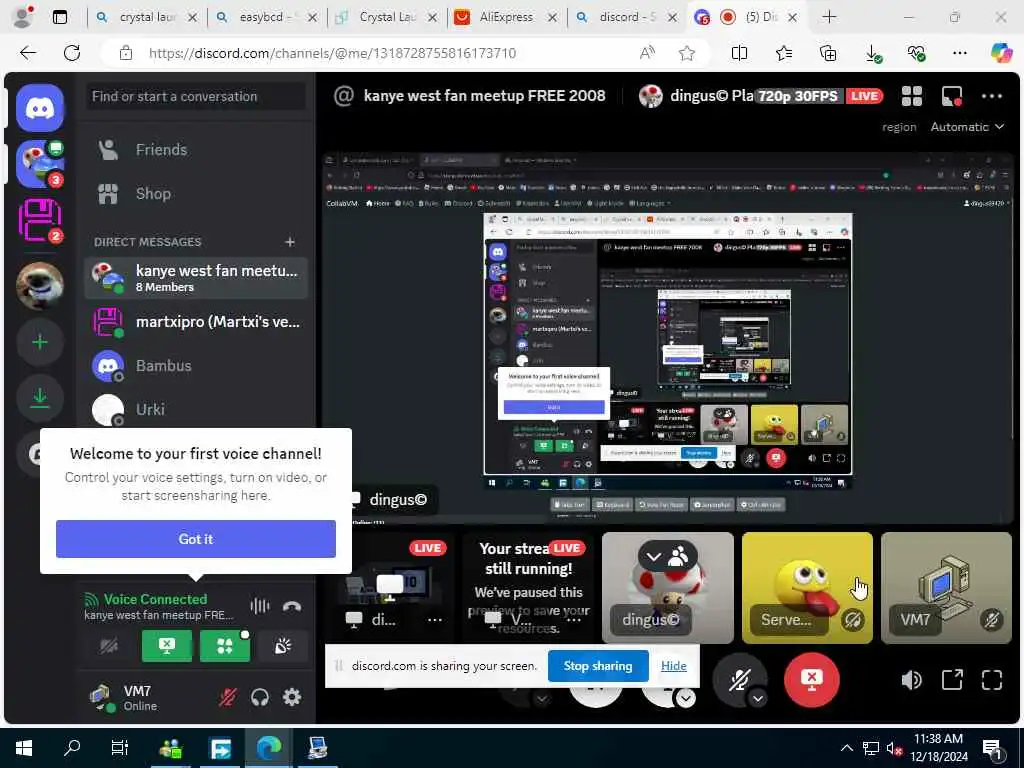This screenshot has width=1024, height=768.
Task: Disconnect from voice with the hang-up icon
Action: click(x=292, y=606)
